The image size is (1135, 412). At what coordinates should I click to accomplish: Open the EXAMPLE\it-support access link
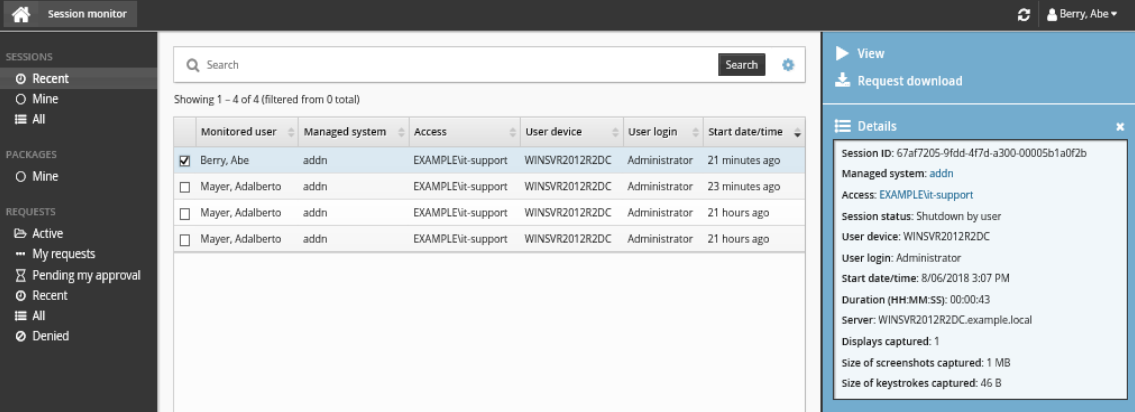coord(926,195)
